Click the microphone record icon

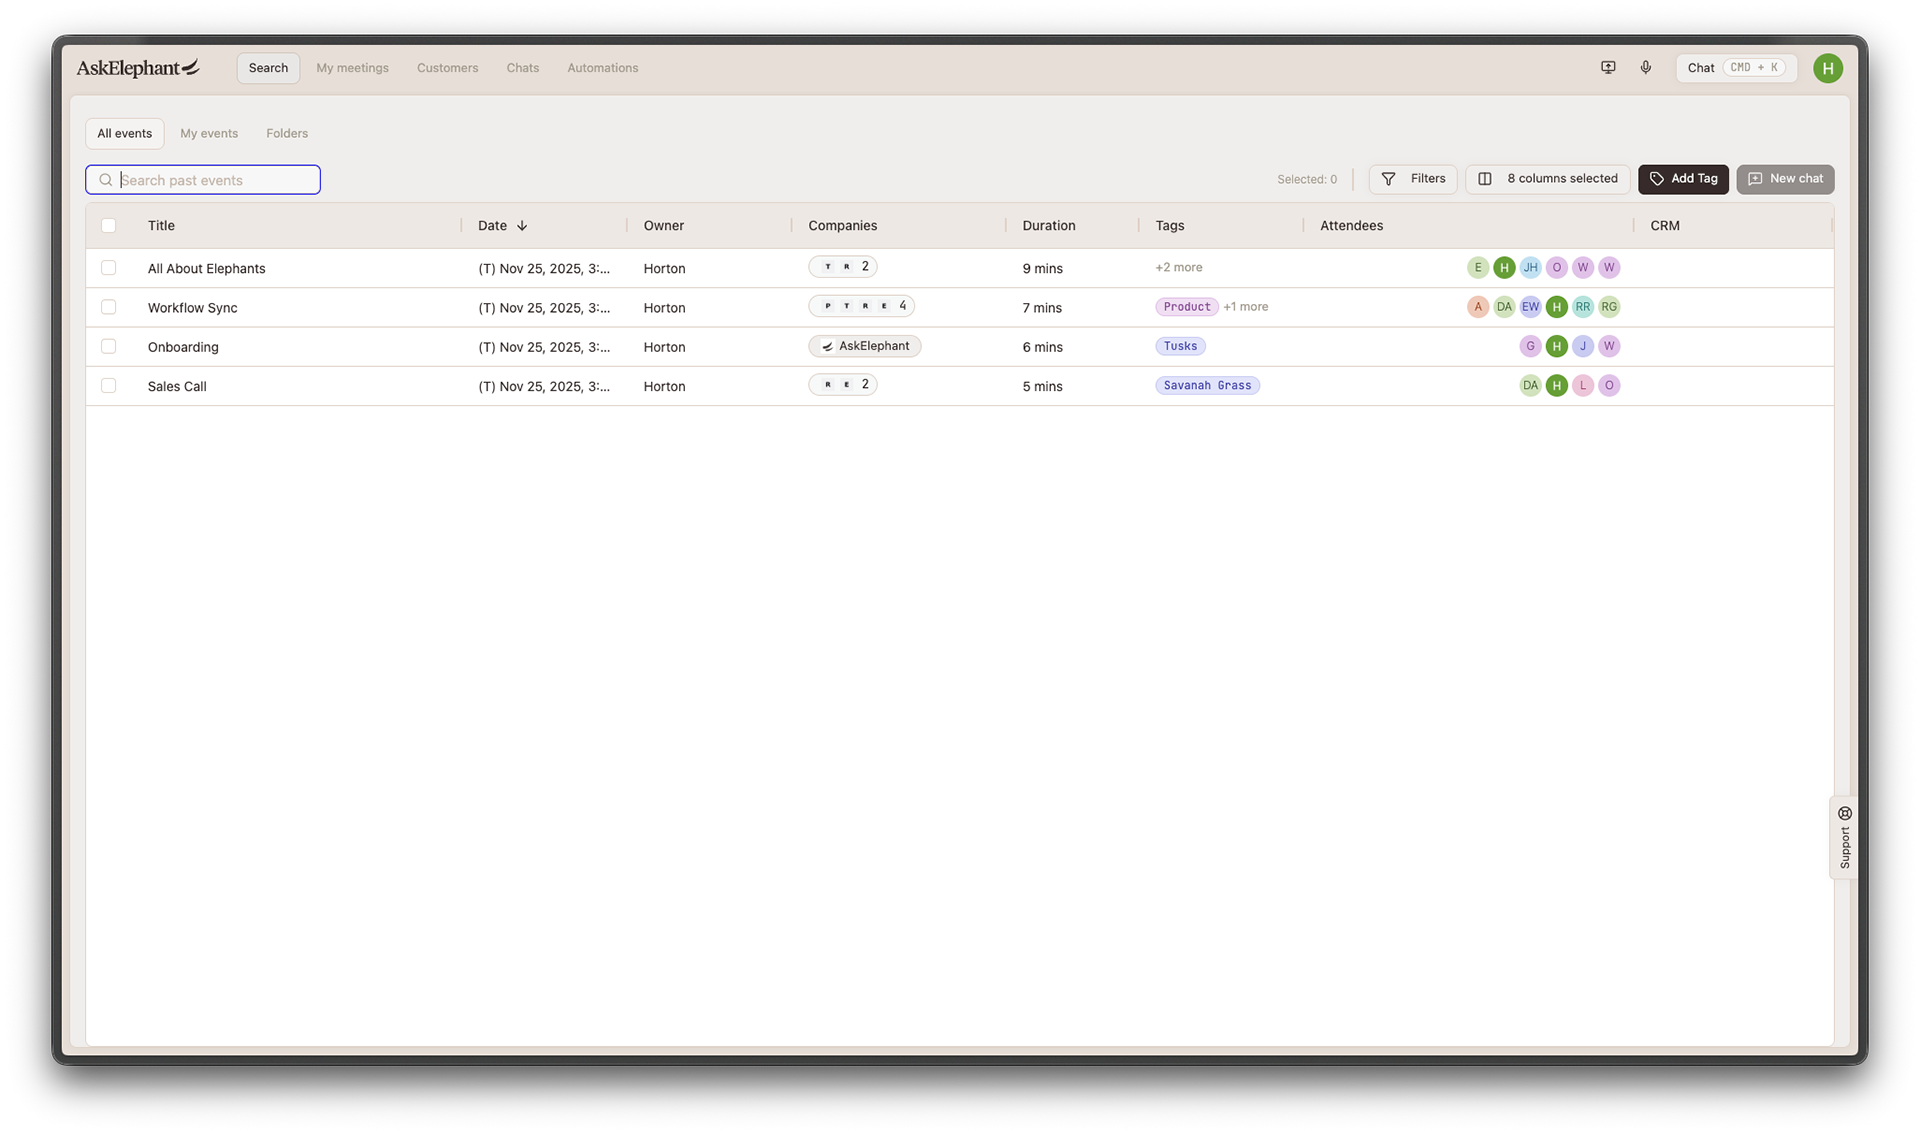pyautogui.click(x=1646, y=68)
